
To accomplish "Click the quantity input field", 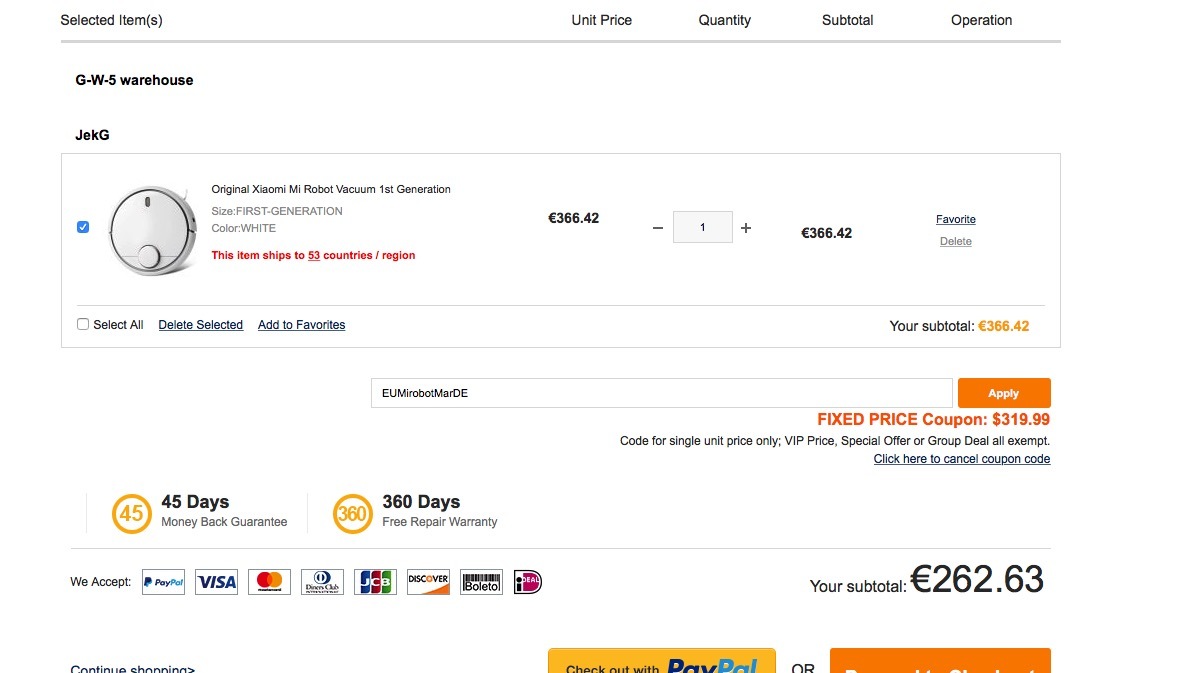I will (x=702, y=228).
